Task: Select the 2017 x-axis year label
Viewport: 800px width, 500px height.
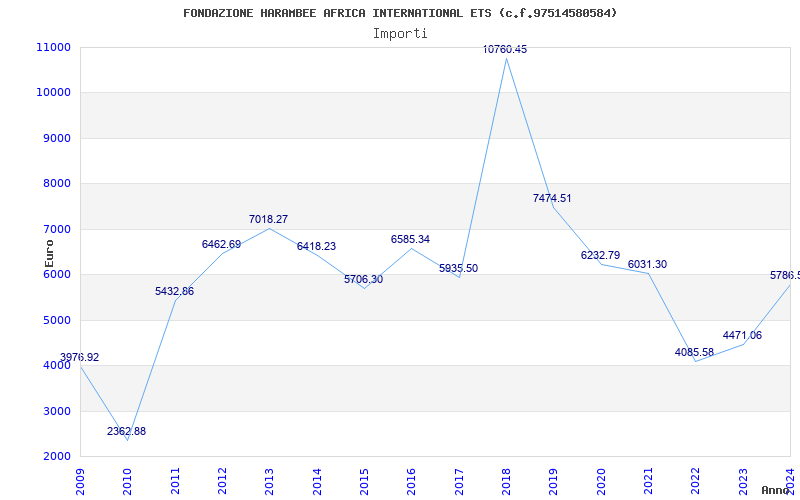Action: point(459,482)
